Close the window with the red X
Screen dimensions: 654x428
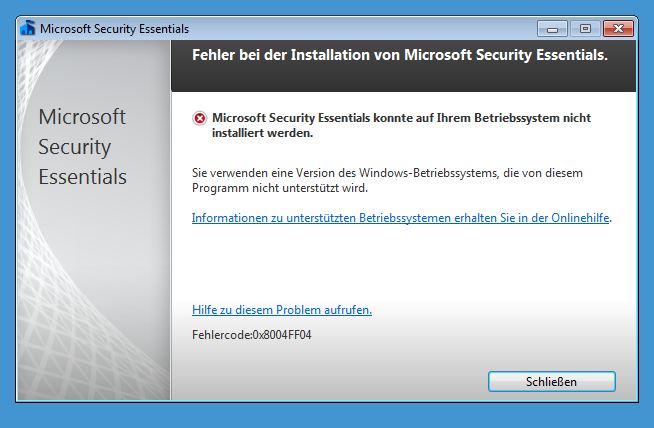619,28
